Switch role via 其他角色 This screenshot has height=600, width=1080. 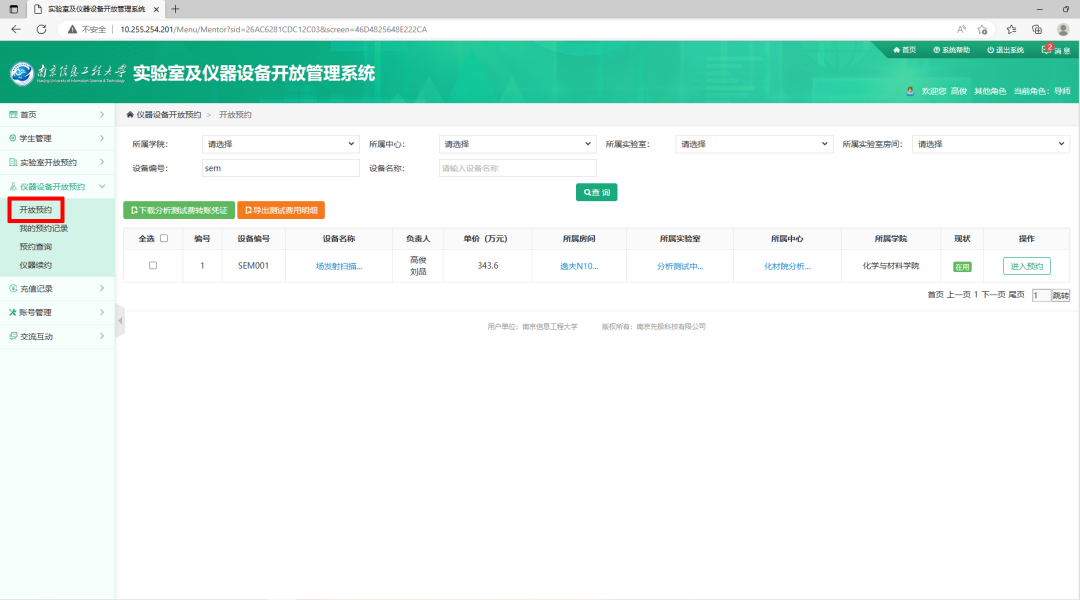pos(990,91)
